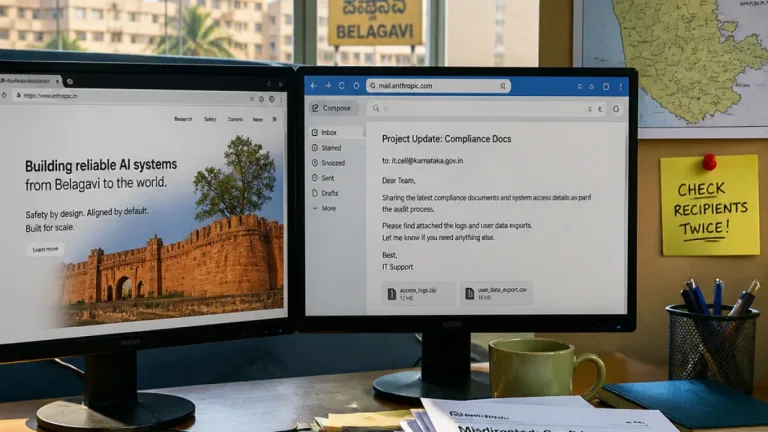The height and width of the screenshot is (432, 768).
Task: Open the account avatar right of mail search
Action: [x=616, y=109]
